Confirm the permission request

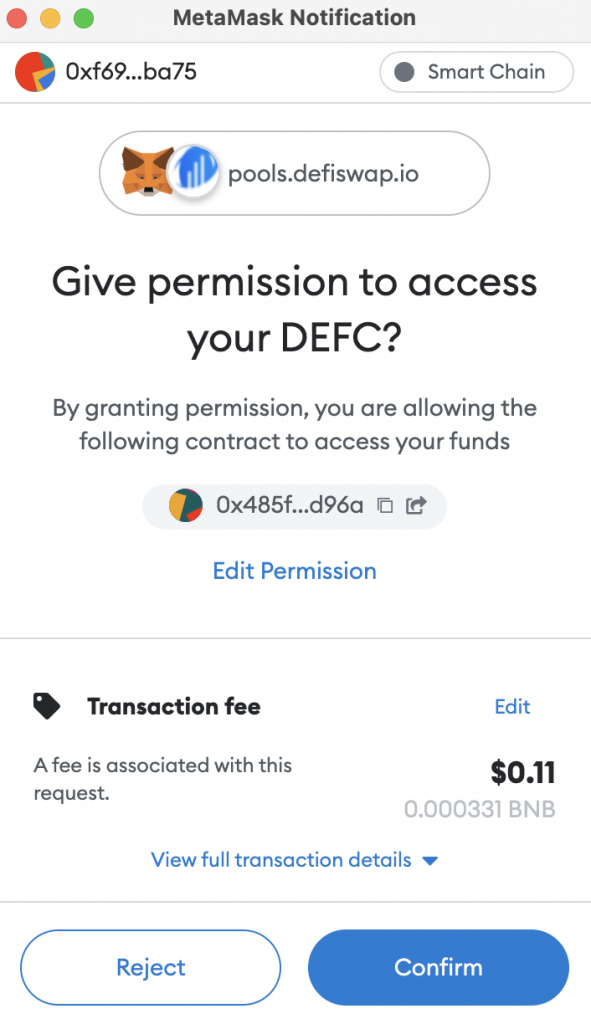coord(438,967)
